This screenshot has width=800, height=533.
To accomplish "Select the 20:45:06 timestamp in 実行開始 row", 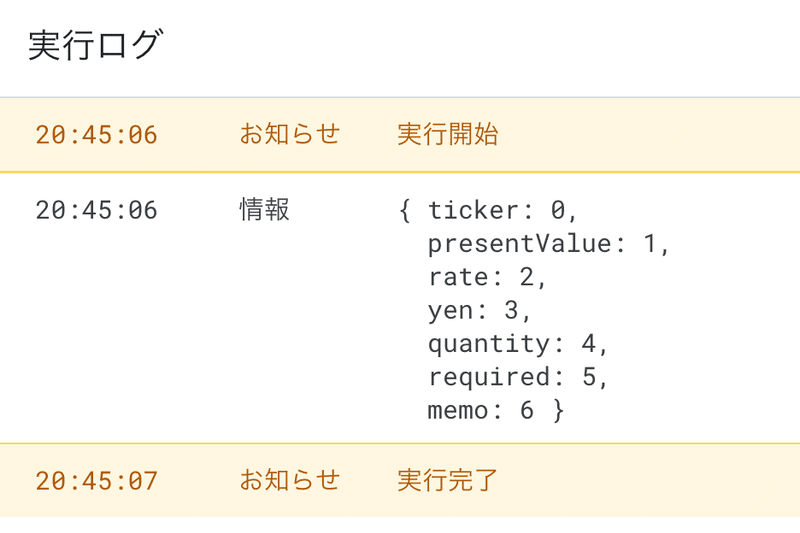I will pyautogui.click(x=96, y=135).
